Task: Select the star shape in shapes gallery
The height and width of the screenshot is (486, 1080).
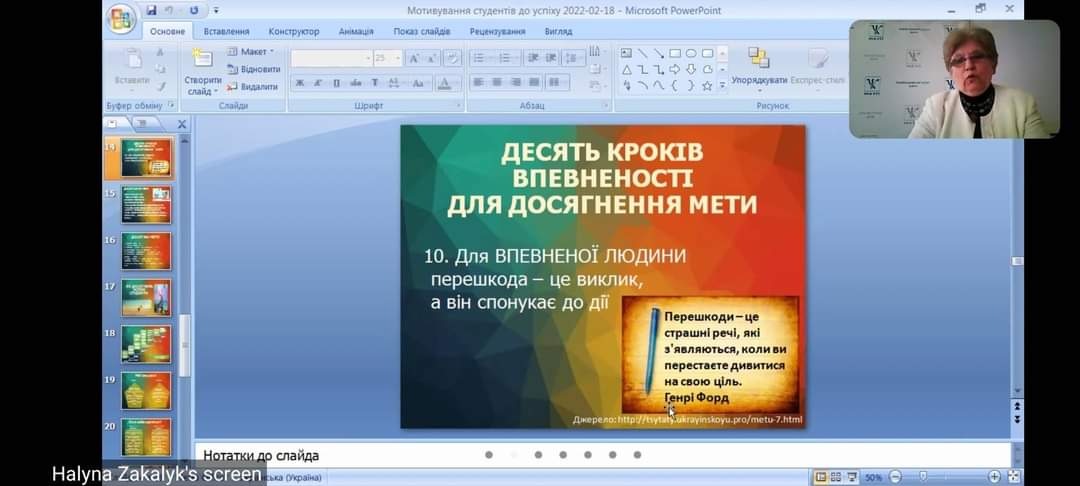Action: pyautogui.click(x=707, y=86)
